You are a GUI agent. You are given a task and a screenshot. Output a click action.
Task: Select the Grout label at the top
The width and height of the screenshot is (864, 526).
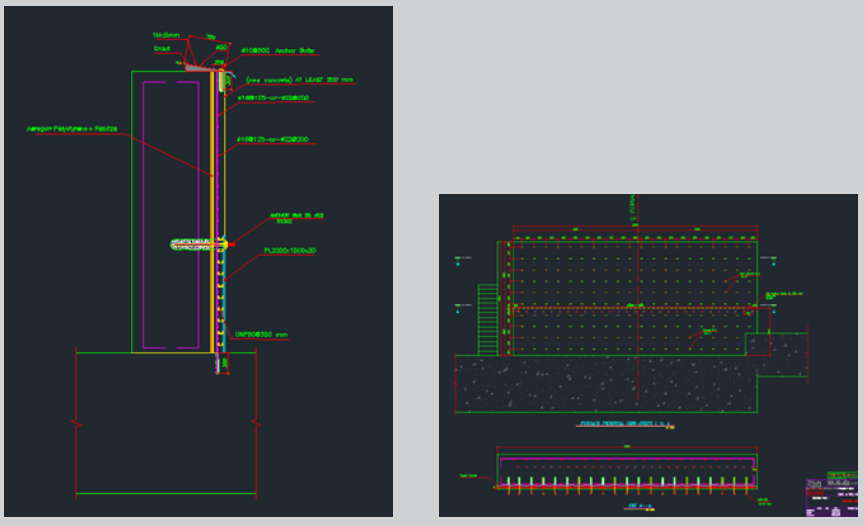pyautogui.click(x=163, y=47)
